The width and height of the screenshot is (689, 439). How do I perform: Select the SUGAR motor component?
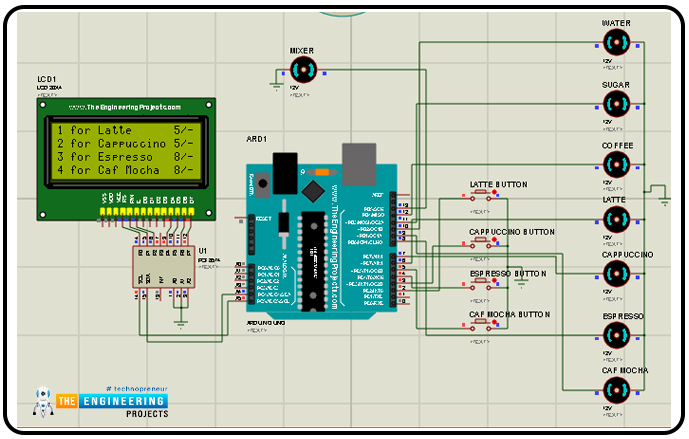(616, 104)
